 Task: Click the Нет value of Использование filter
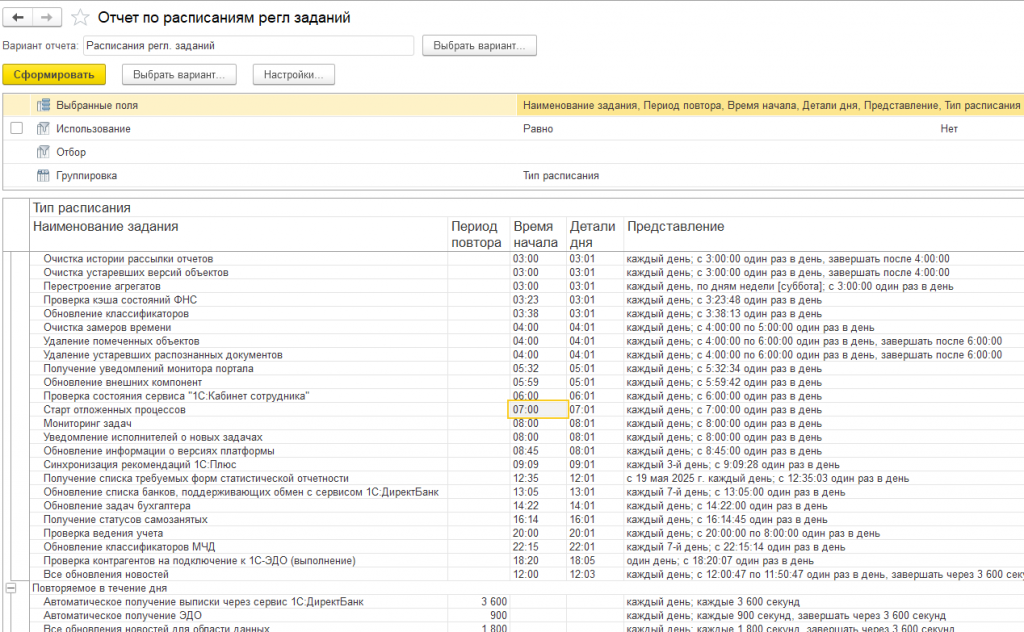[949, 129]
